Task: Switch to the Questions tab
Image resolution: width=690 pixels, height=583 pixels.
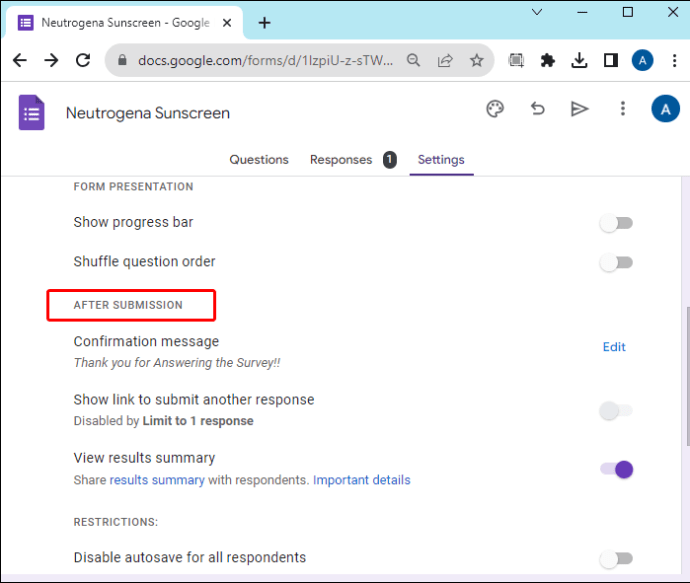Action: tap(259, 159)
